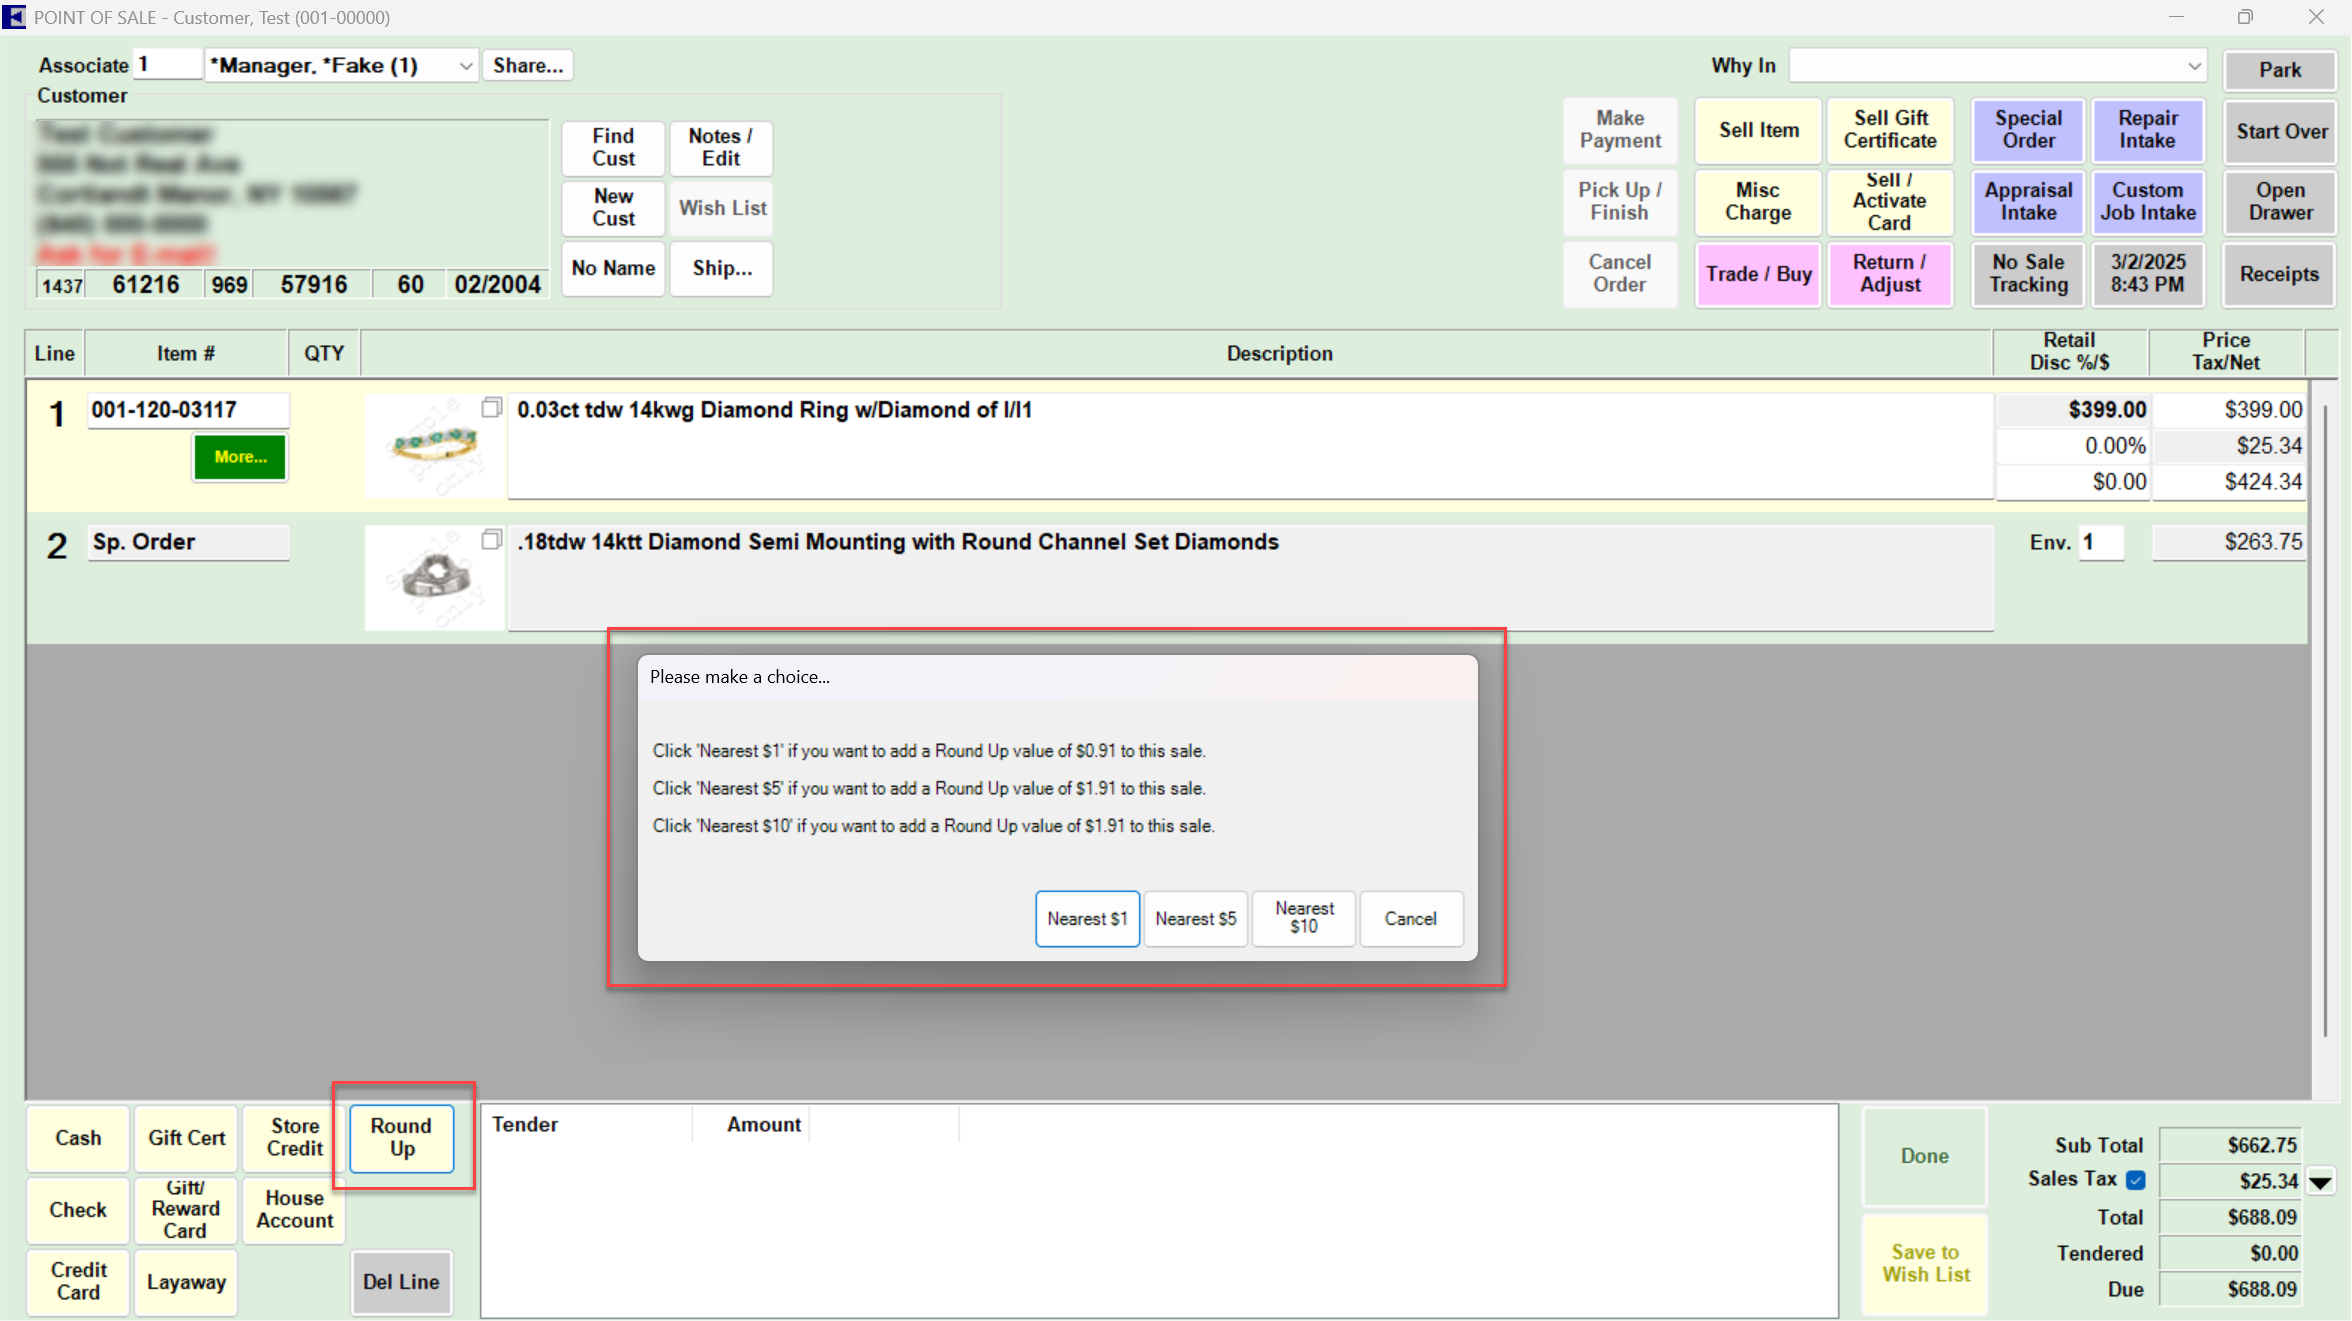
Task: Choose the Nearest $5 round up option
Action: pos(1195,918)
